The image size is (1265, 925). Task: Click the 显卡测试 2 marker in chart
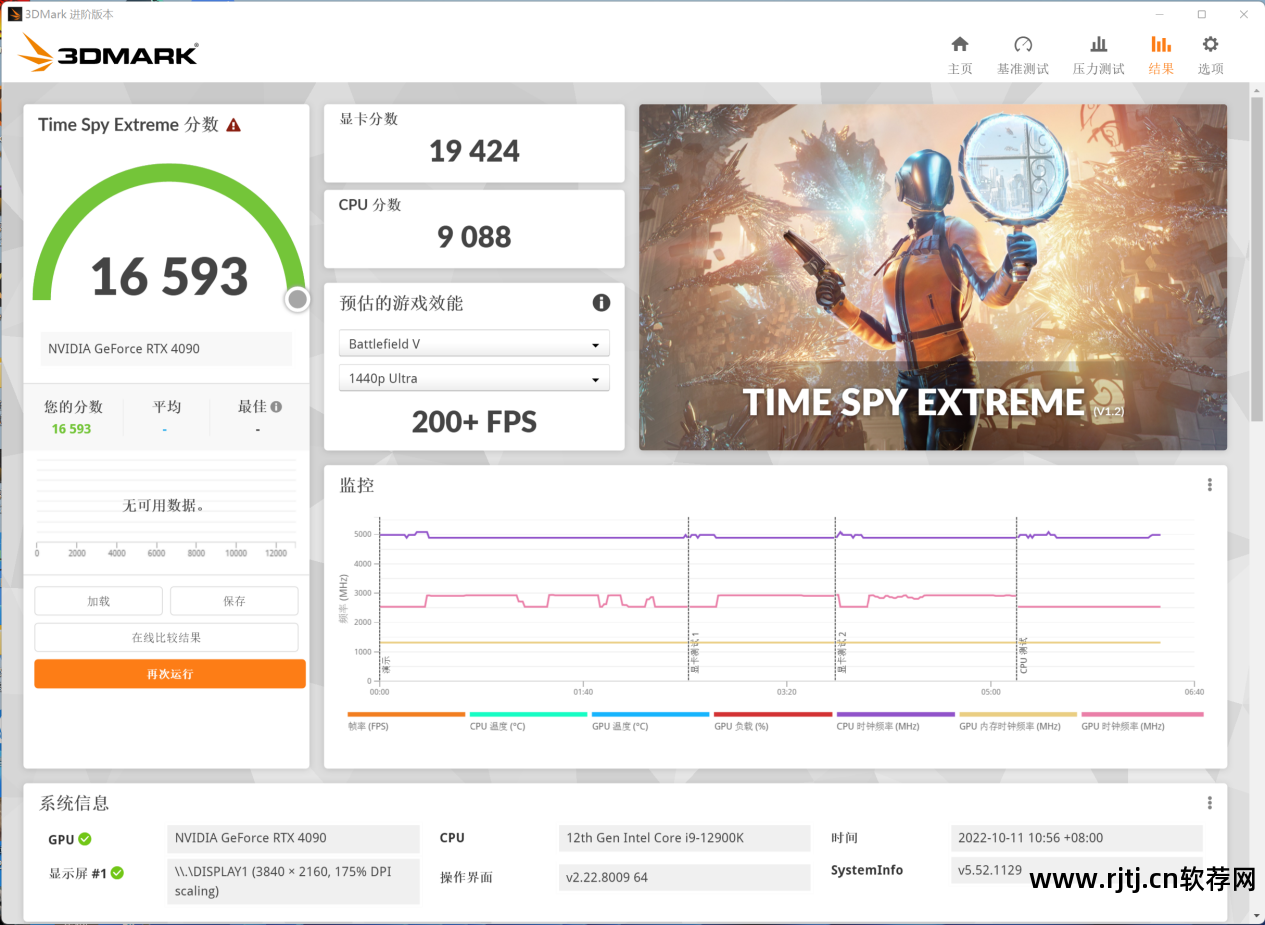(x=842, y=651)
